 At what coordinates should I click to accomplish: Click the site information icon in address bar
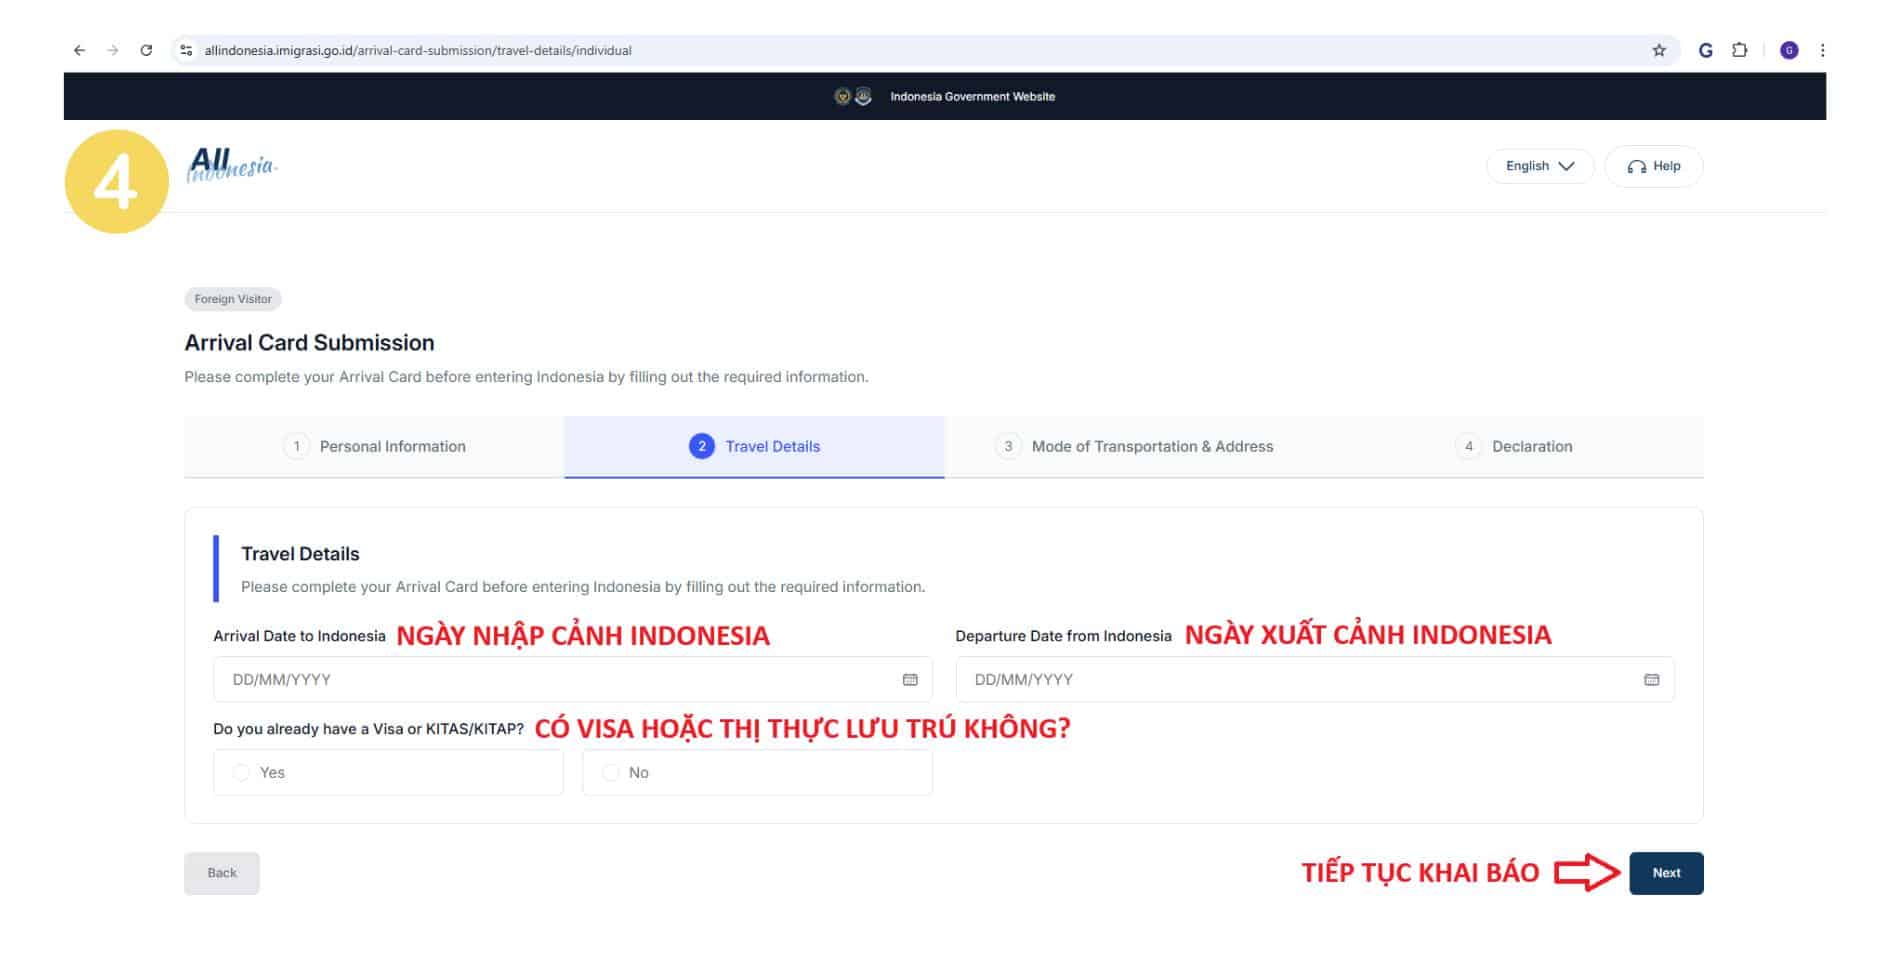click(x=186, y=50)
